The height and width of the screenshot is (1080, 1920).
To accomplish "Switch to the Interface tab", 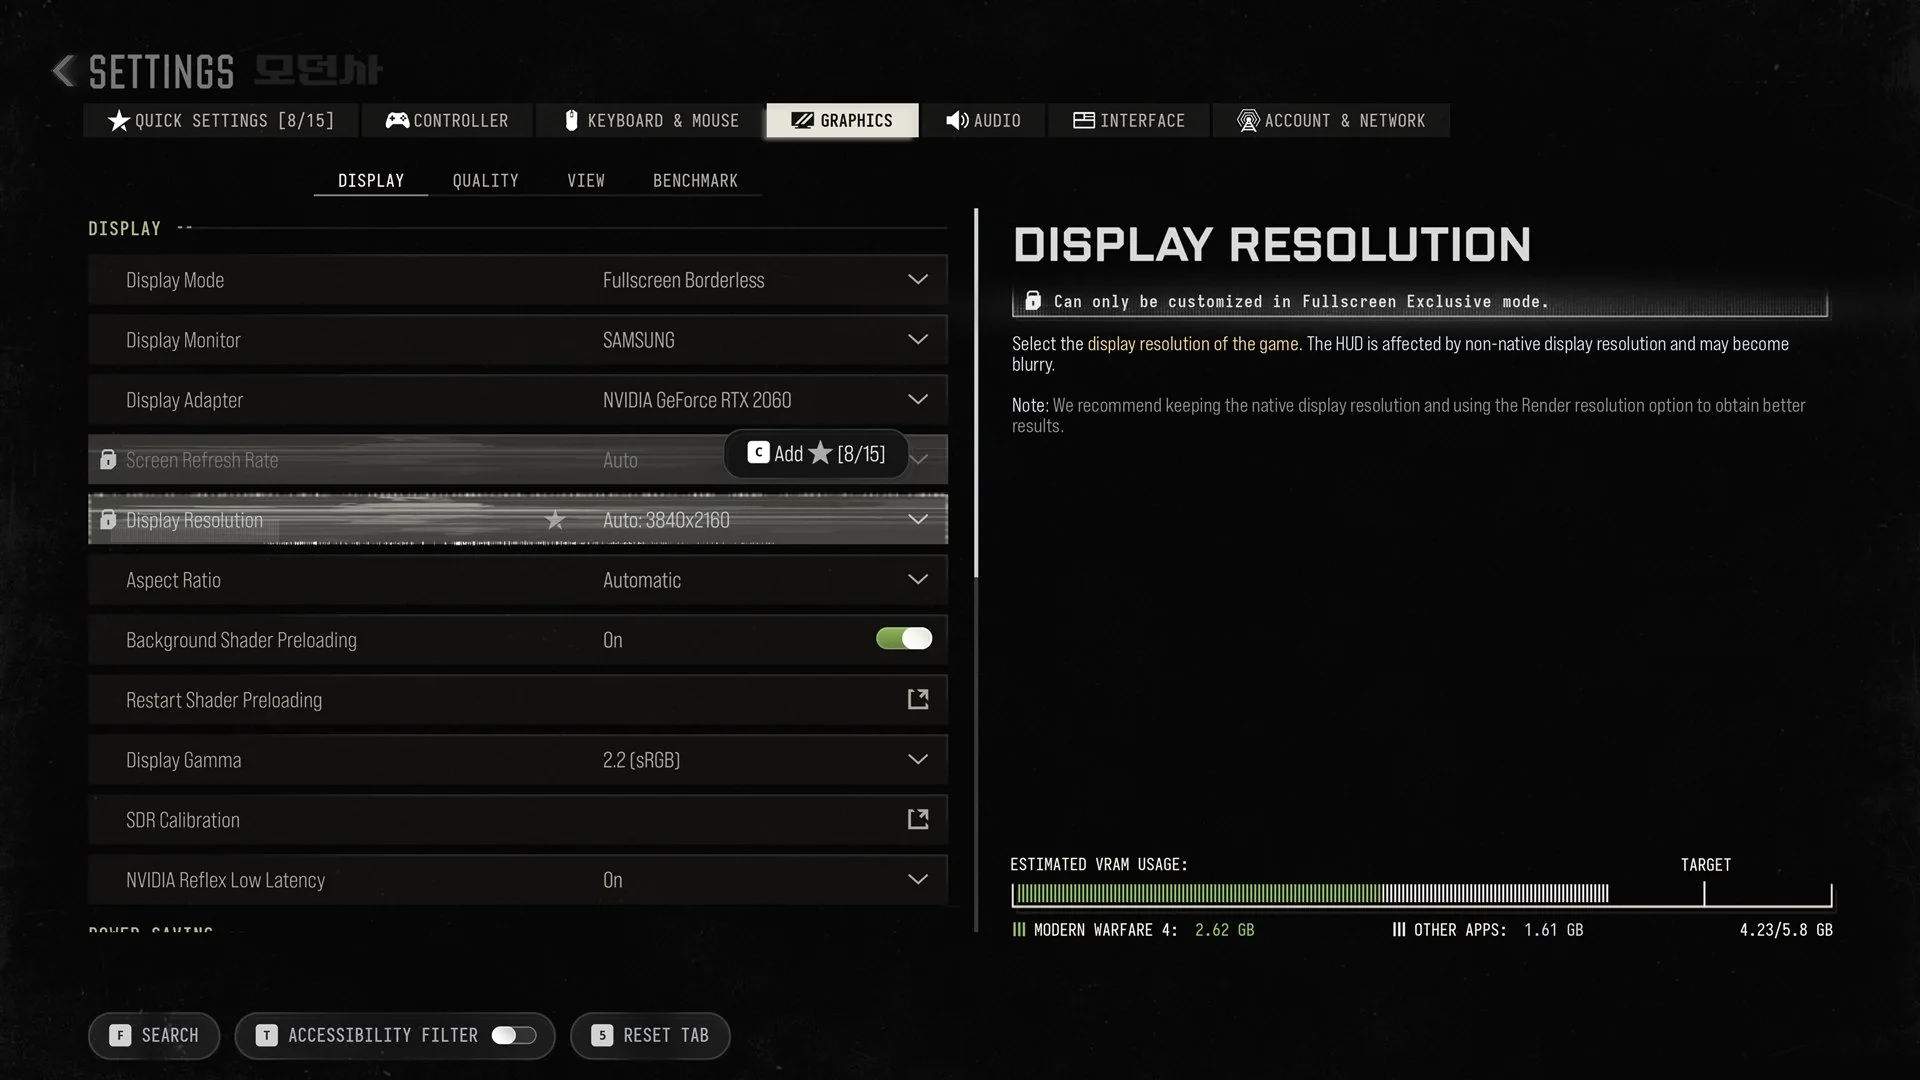I will pyautogui.click(x=1129, y=120).
